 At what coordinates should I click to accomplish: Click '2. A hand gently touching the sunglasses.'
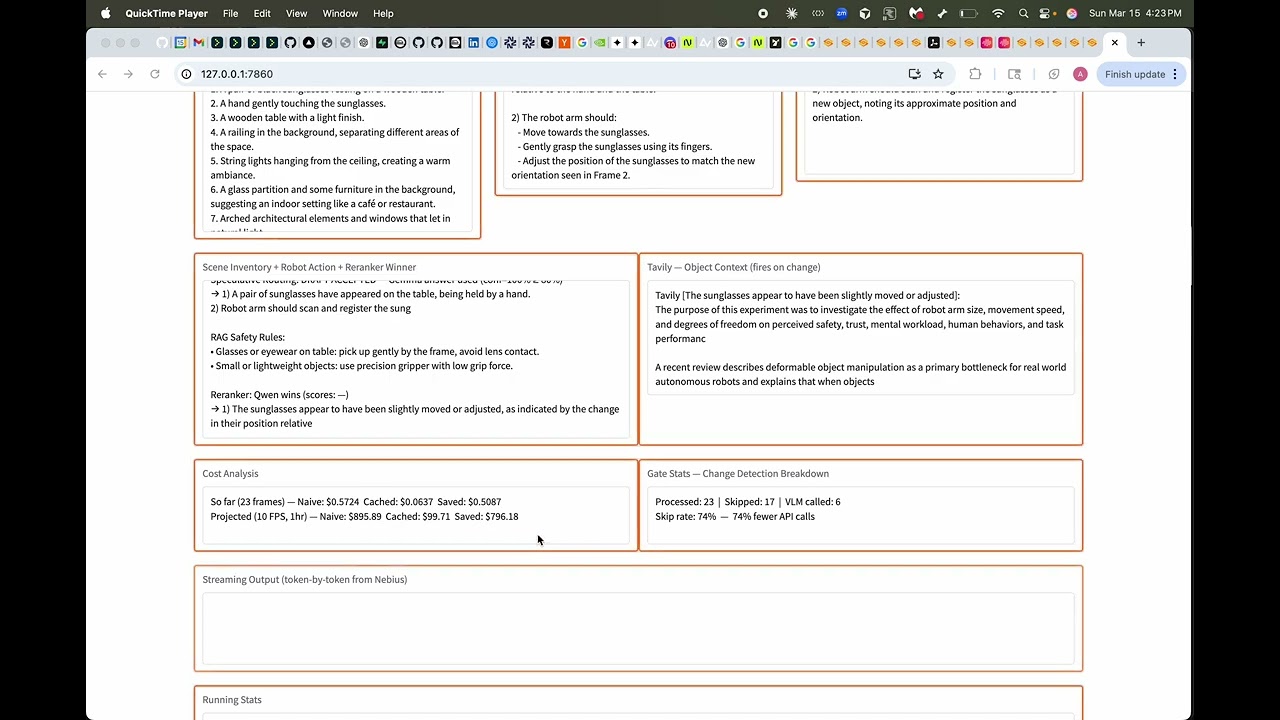coord(298,103)
